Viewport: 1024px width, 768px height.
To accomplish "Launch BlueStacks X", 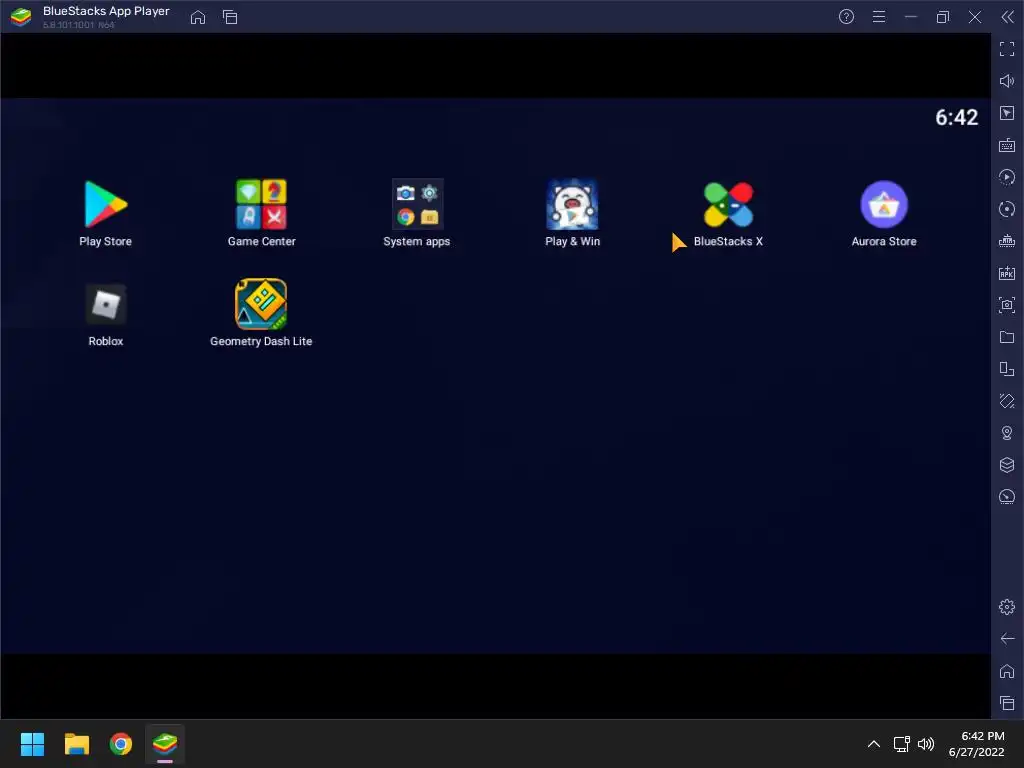I will point(728,204).
